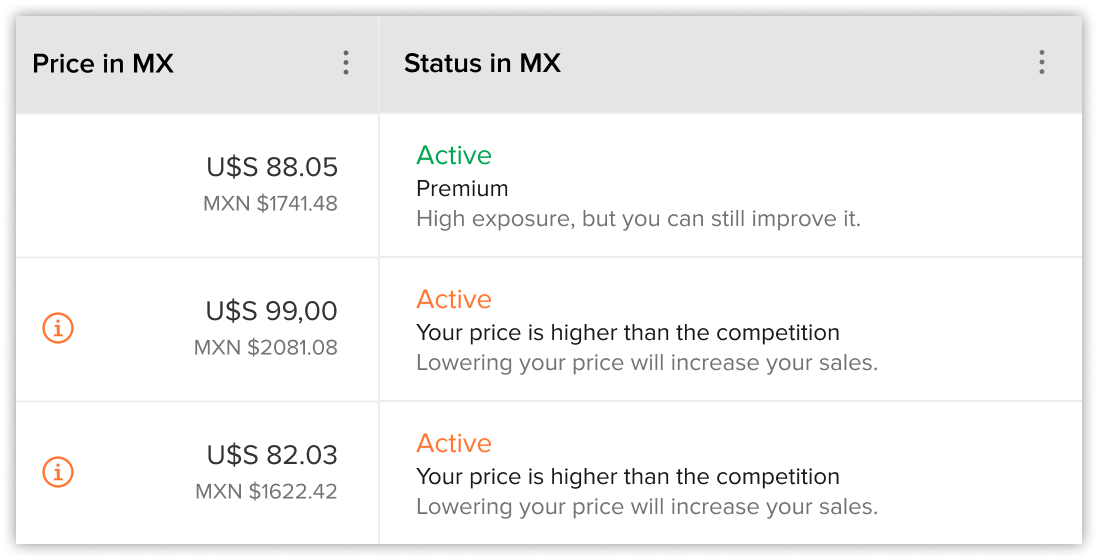This screenshot has width=1098, height=560.
Task: Click the Premium listing type label
Action: tap(462, 188)
